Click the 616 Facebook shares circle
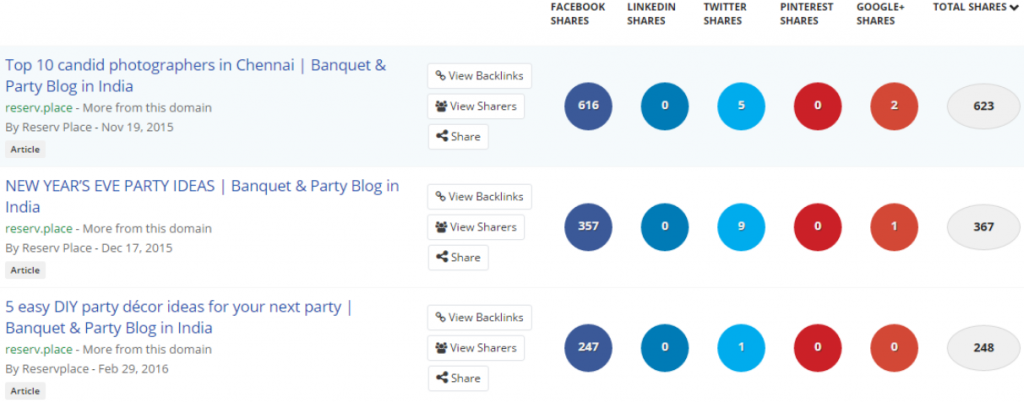 click(588, 106)
